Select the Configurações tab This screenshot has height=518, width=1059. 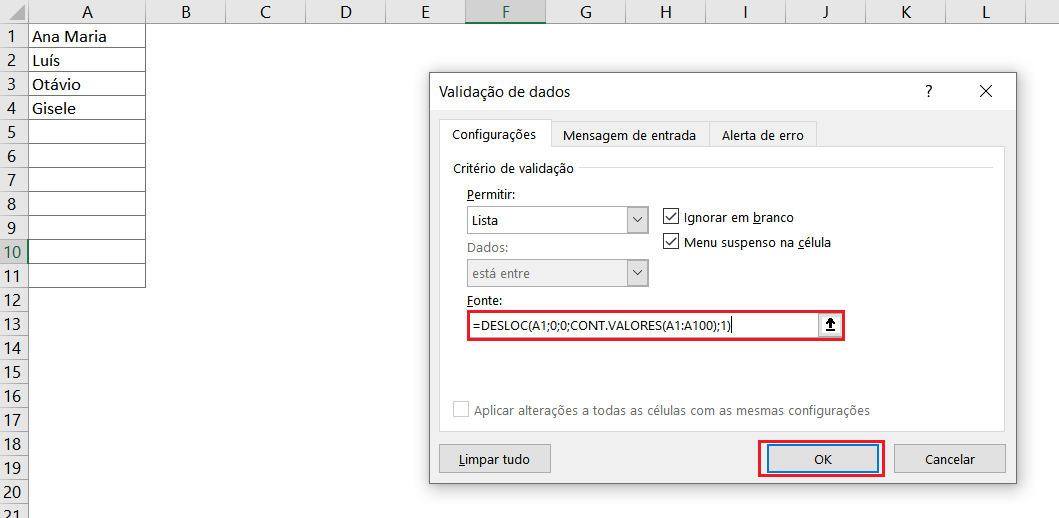494,134
